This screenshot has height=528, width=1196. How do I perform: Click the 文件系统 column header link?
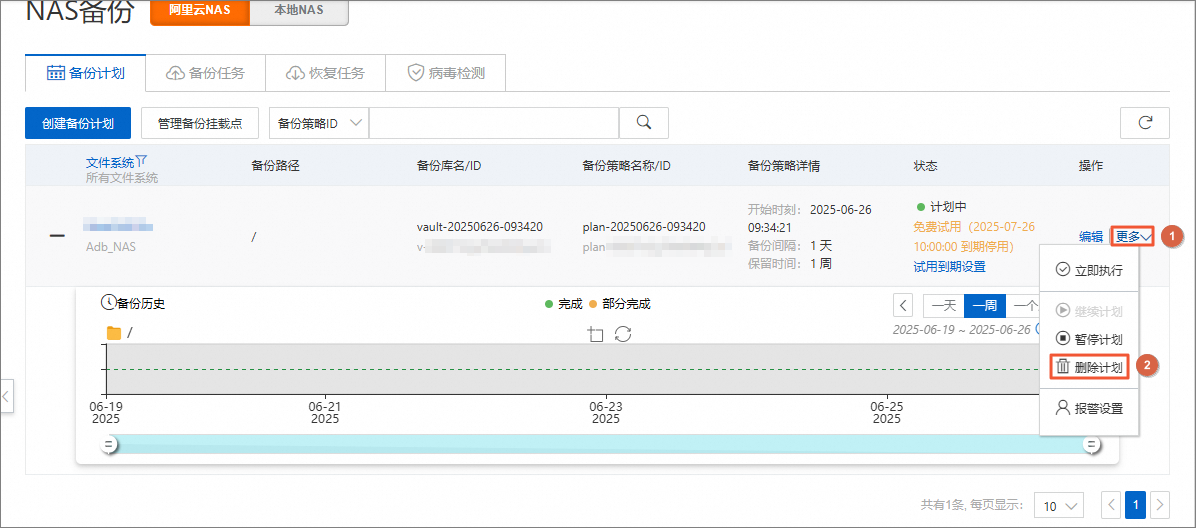pyautogui.click(x=110, y=163)
